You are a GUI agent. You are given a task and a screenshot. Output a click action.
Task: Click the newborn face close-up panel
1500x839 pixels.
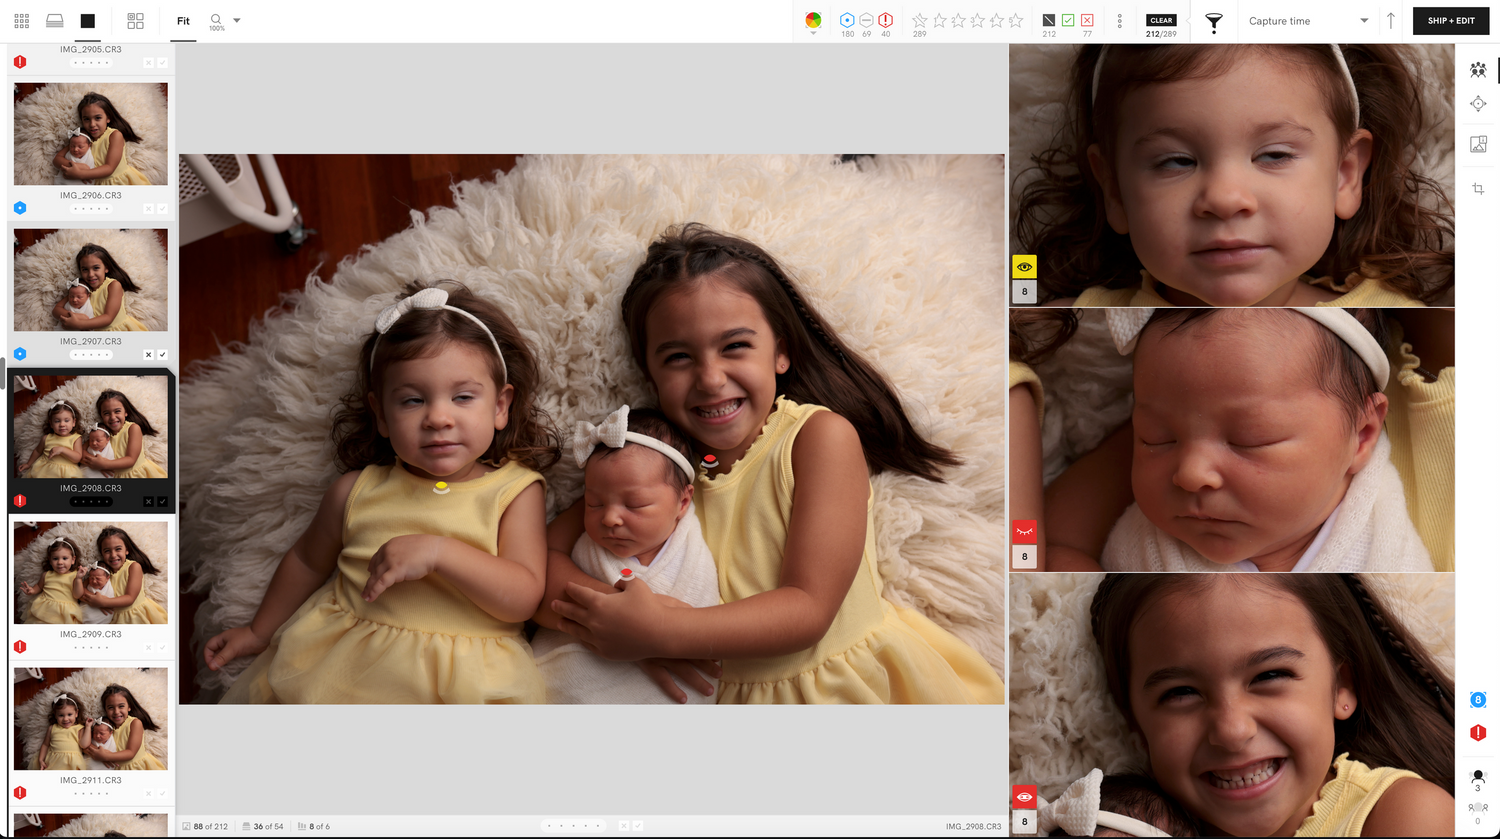point(1232,440)
